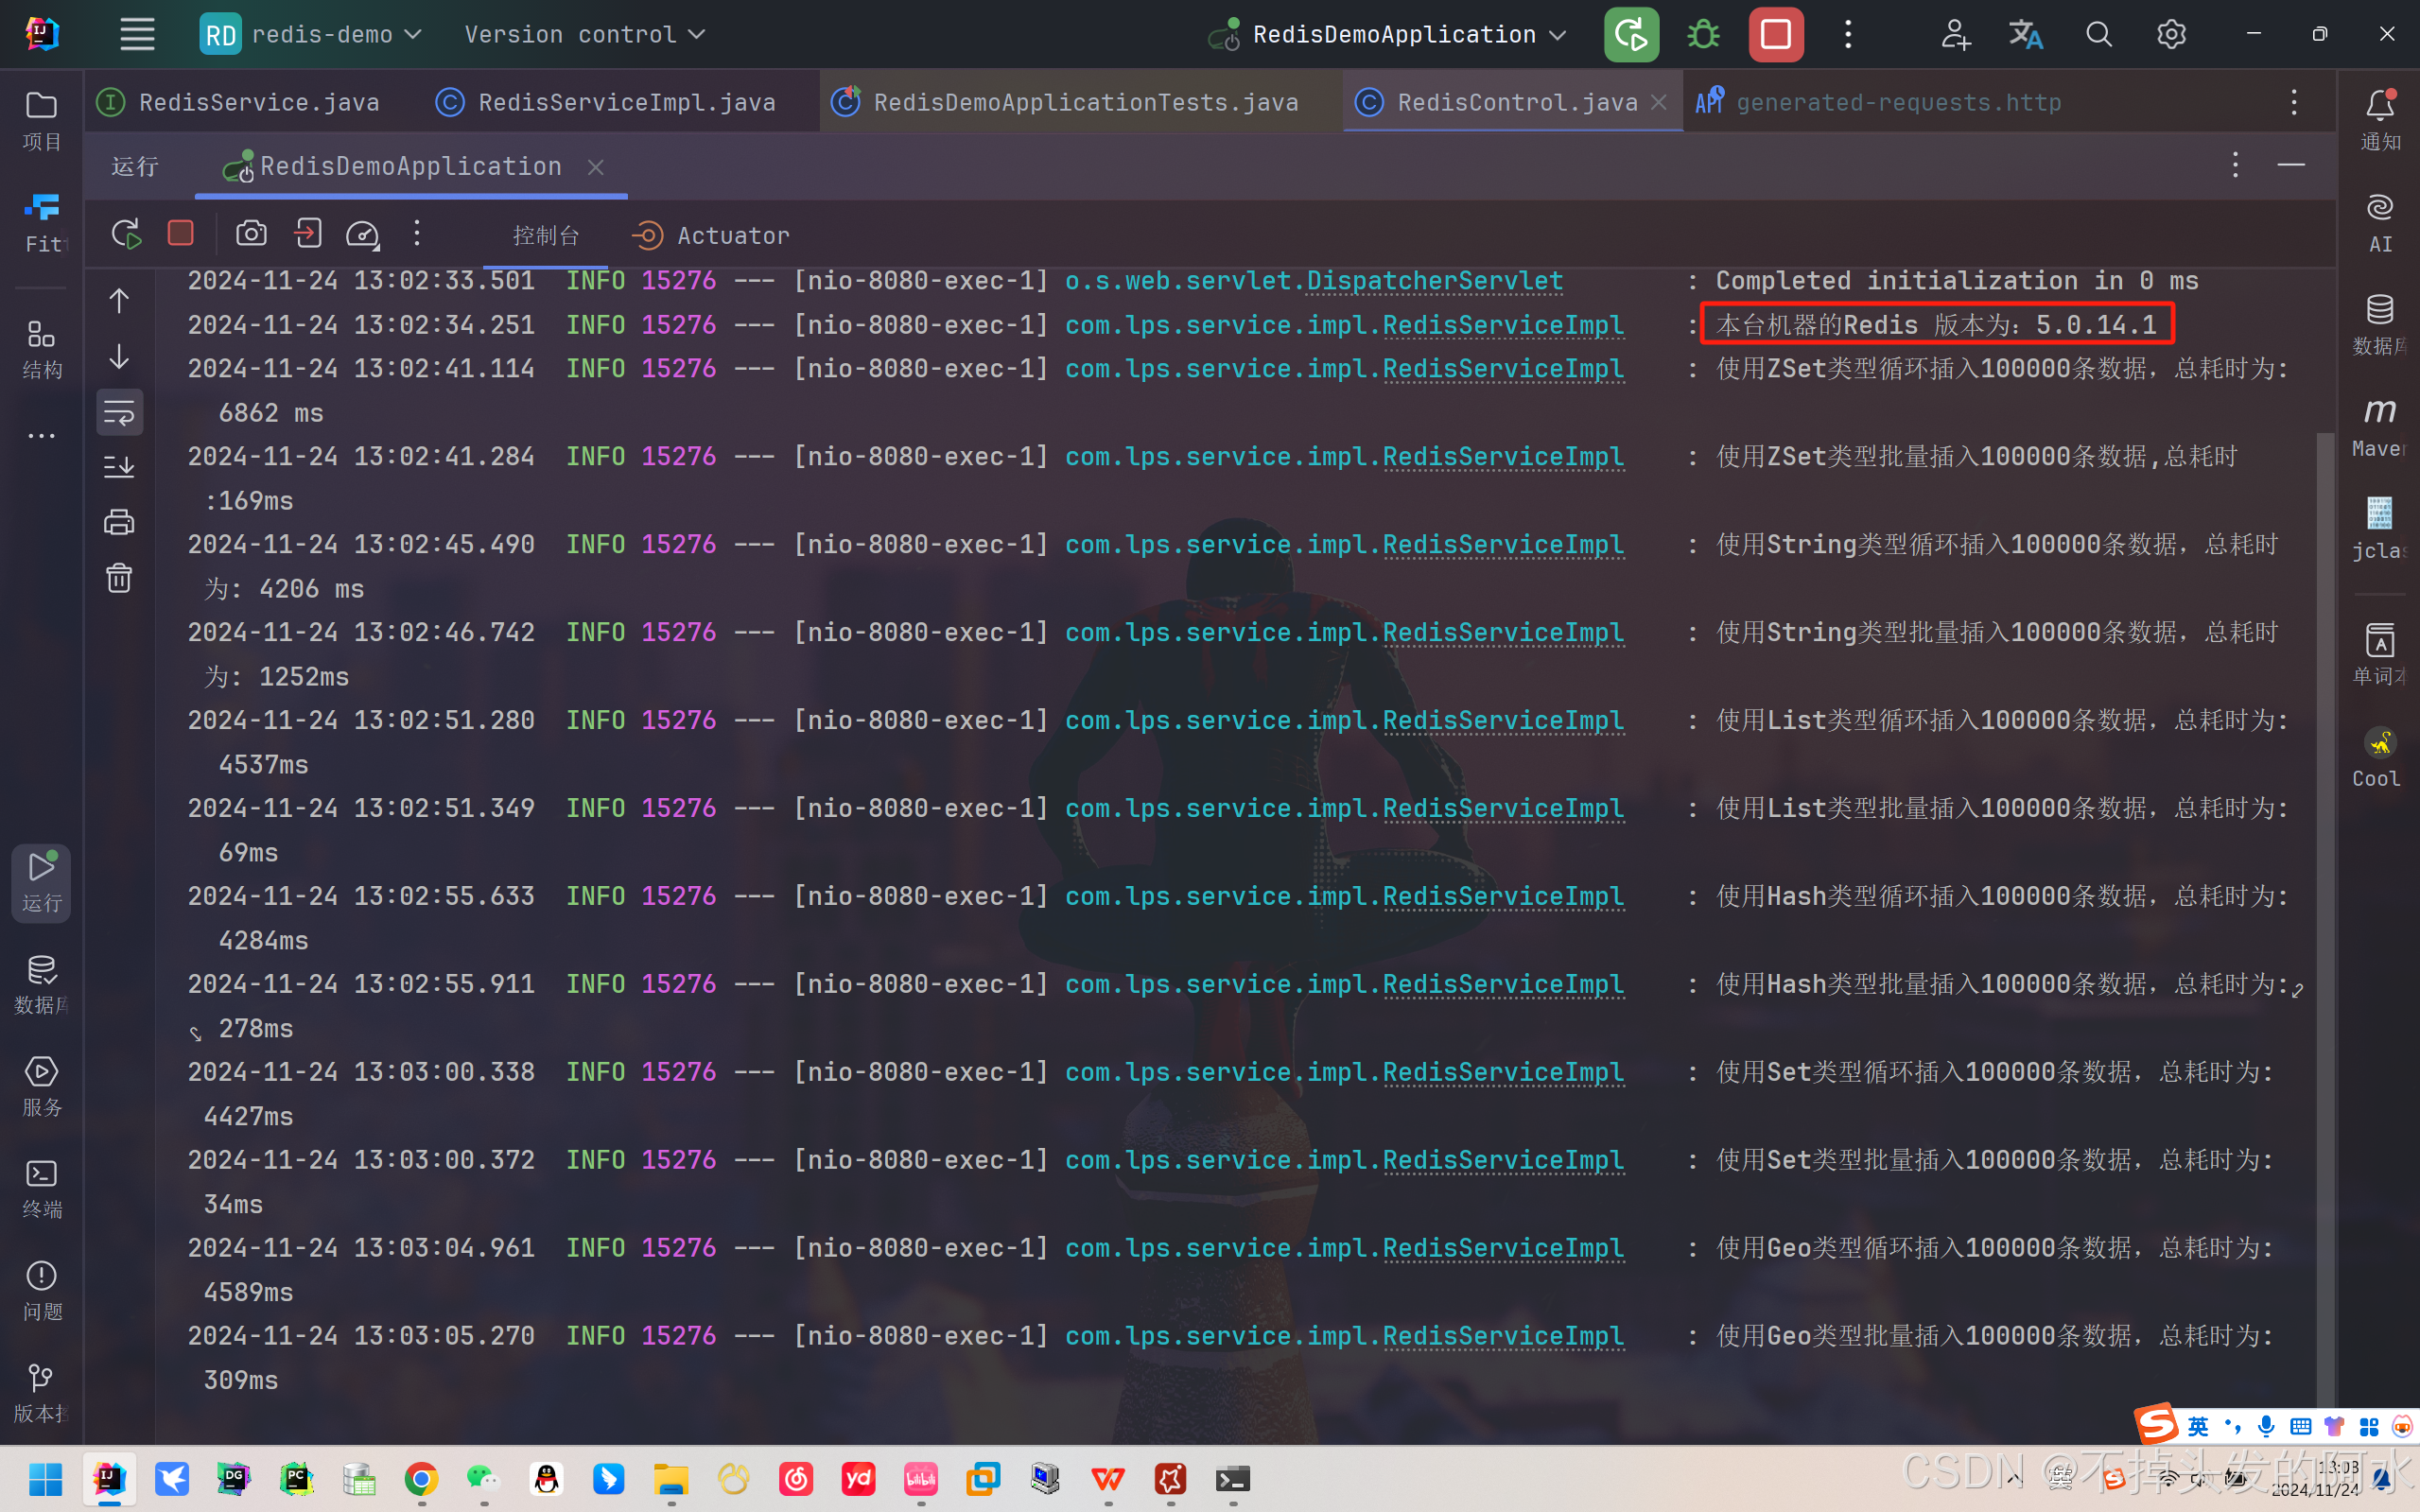Screen dimensions: 2420x1512
Task: Open the Cool Request tool window
Action: 2380,756
